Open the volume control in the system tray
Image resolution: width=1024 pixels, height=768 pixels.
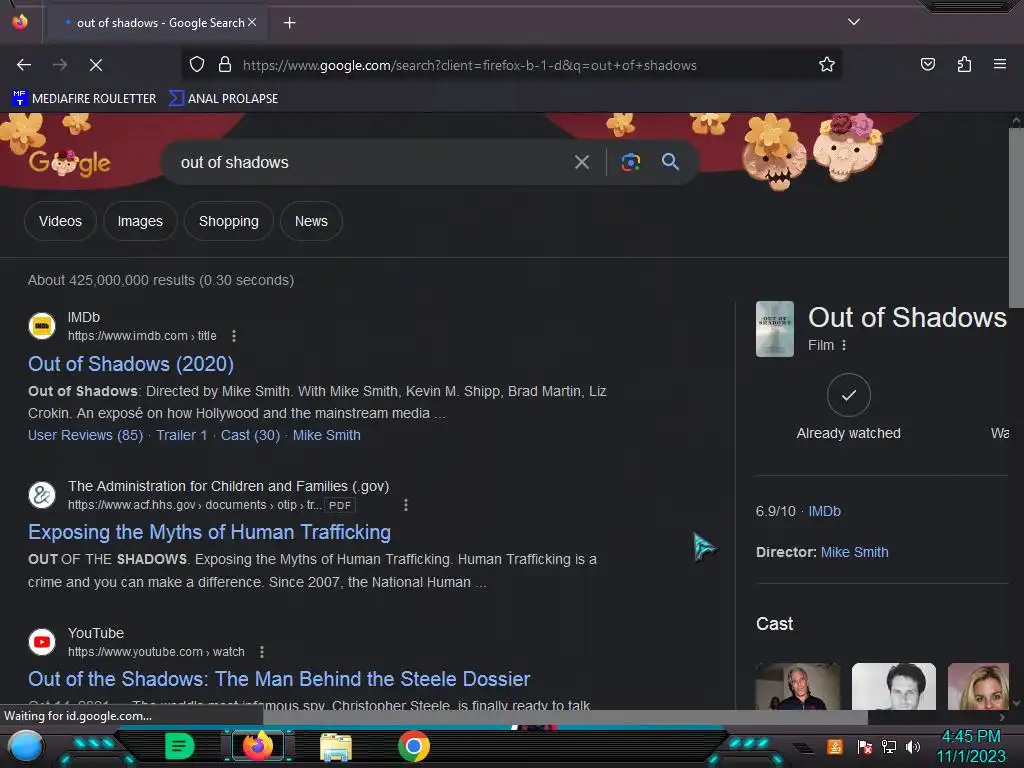click(913, 746)
